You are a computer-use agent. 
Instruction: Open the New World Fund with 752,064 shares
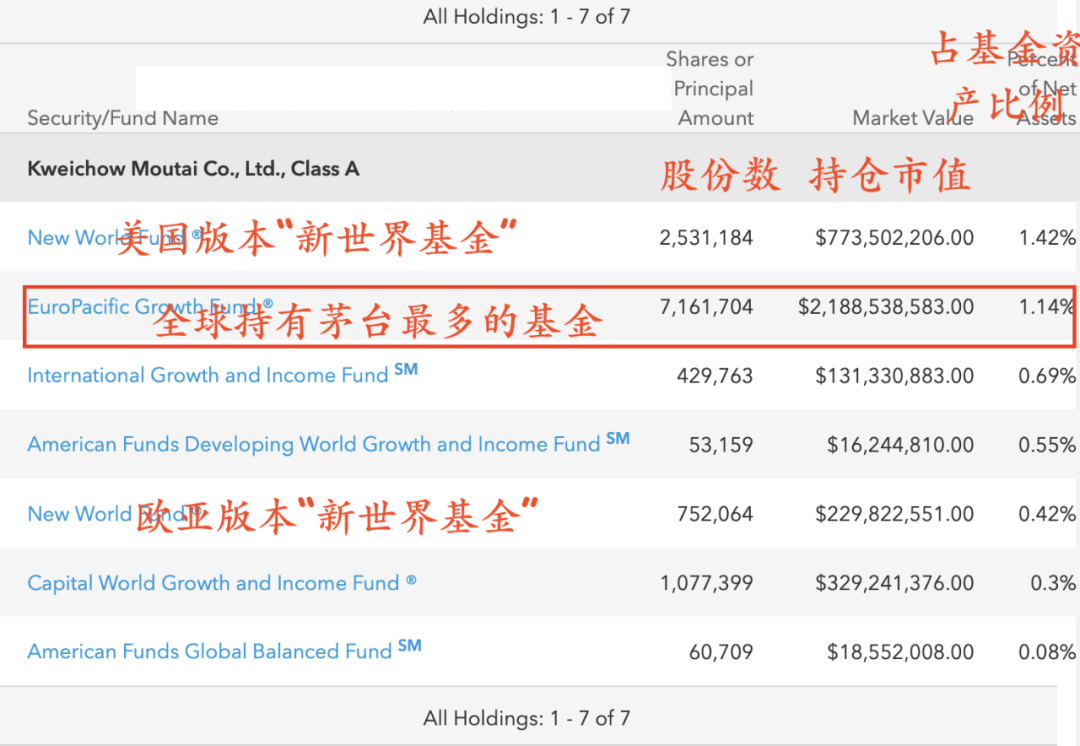point(114,513)
